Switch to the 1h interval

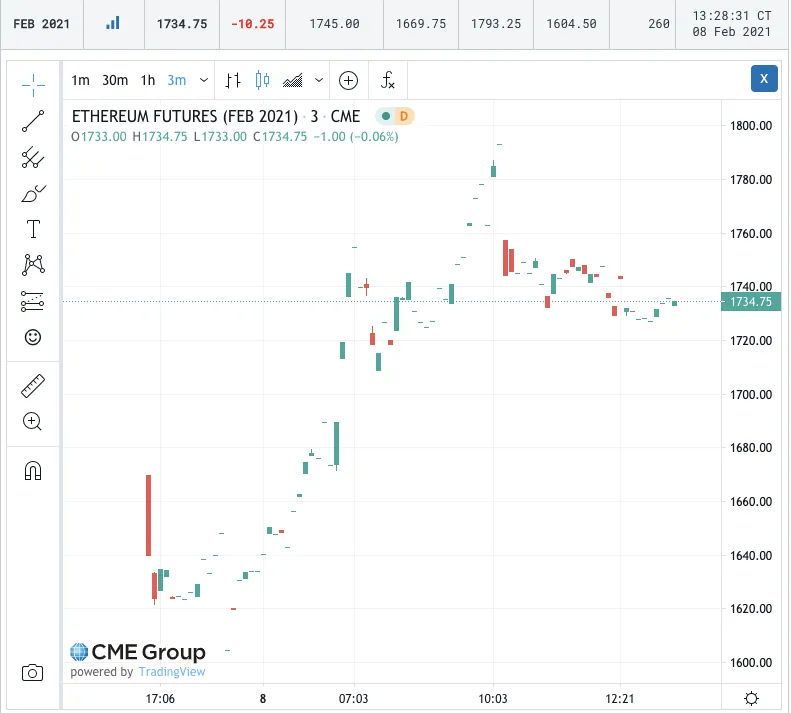148,80
